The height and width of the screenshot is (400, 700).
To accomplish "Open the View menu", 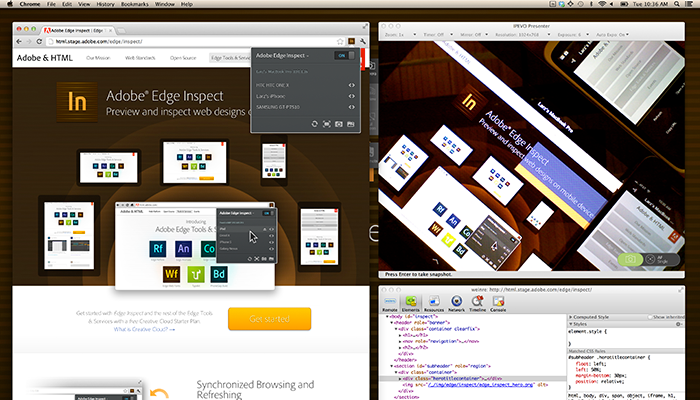I will pos(84,4).
